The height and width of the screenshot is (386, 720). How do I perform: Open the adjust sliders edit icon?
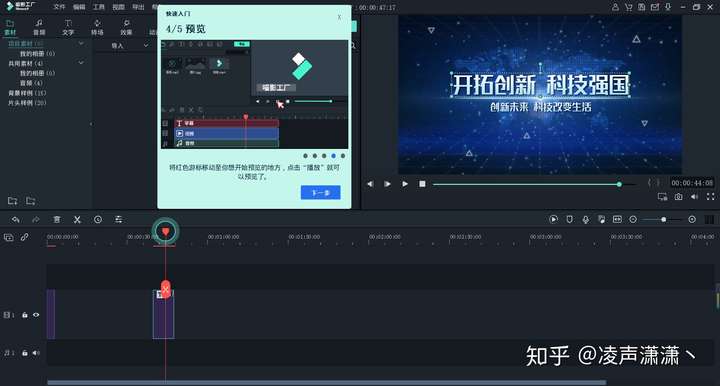118,219
